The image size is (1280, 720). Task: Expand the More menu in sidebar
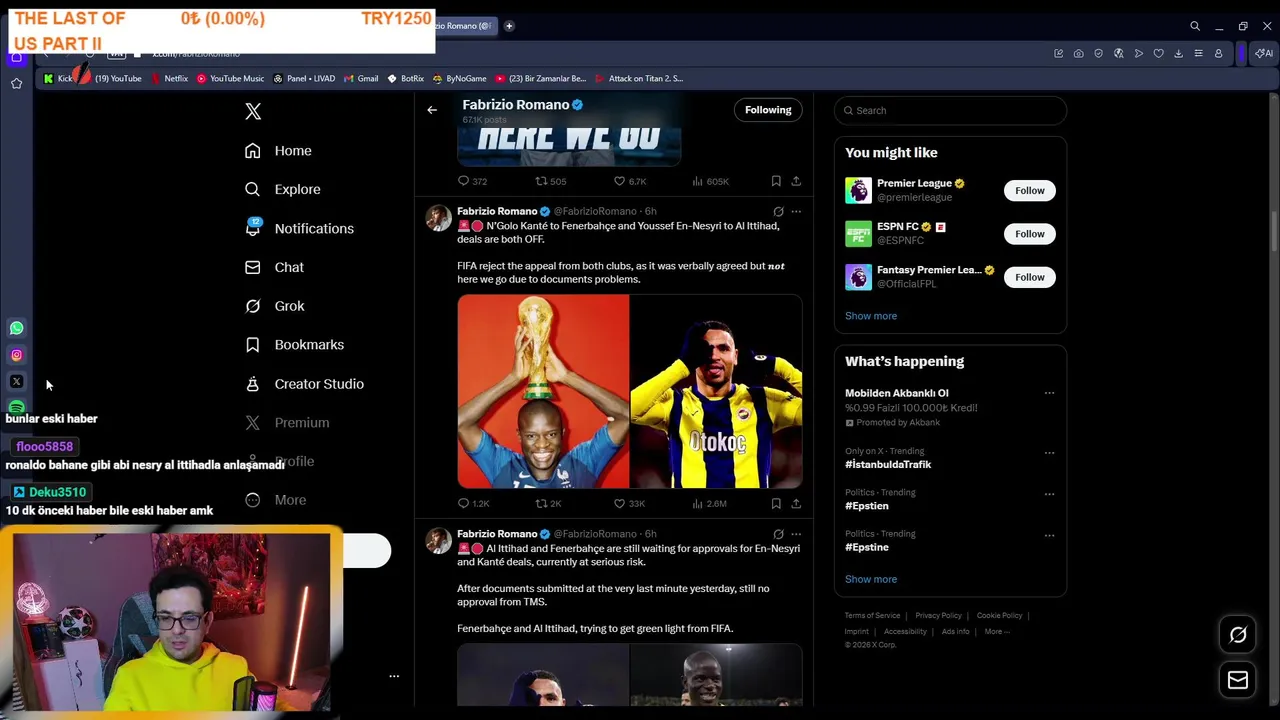(275, 500)
